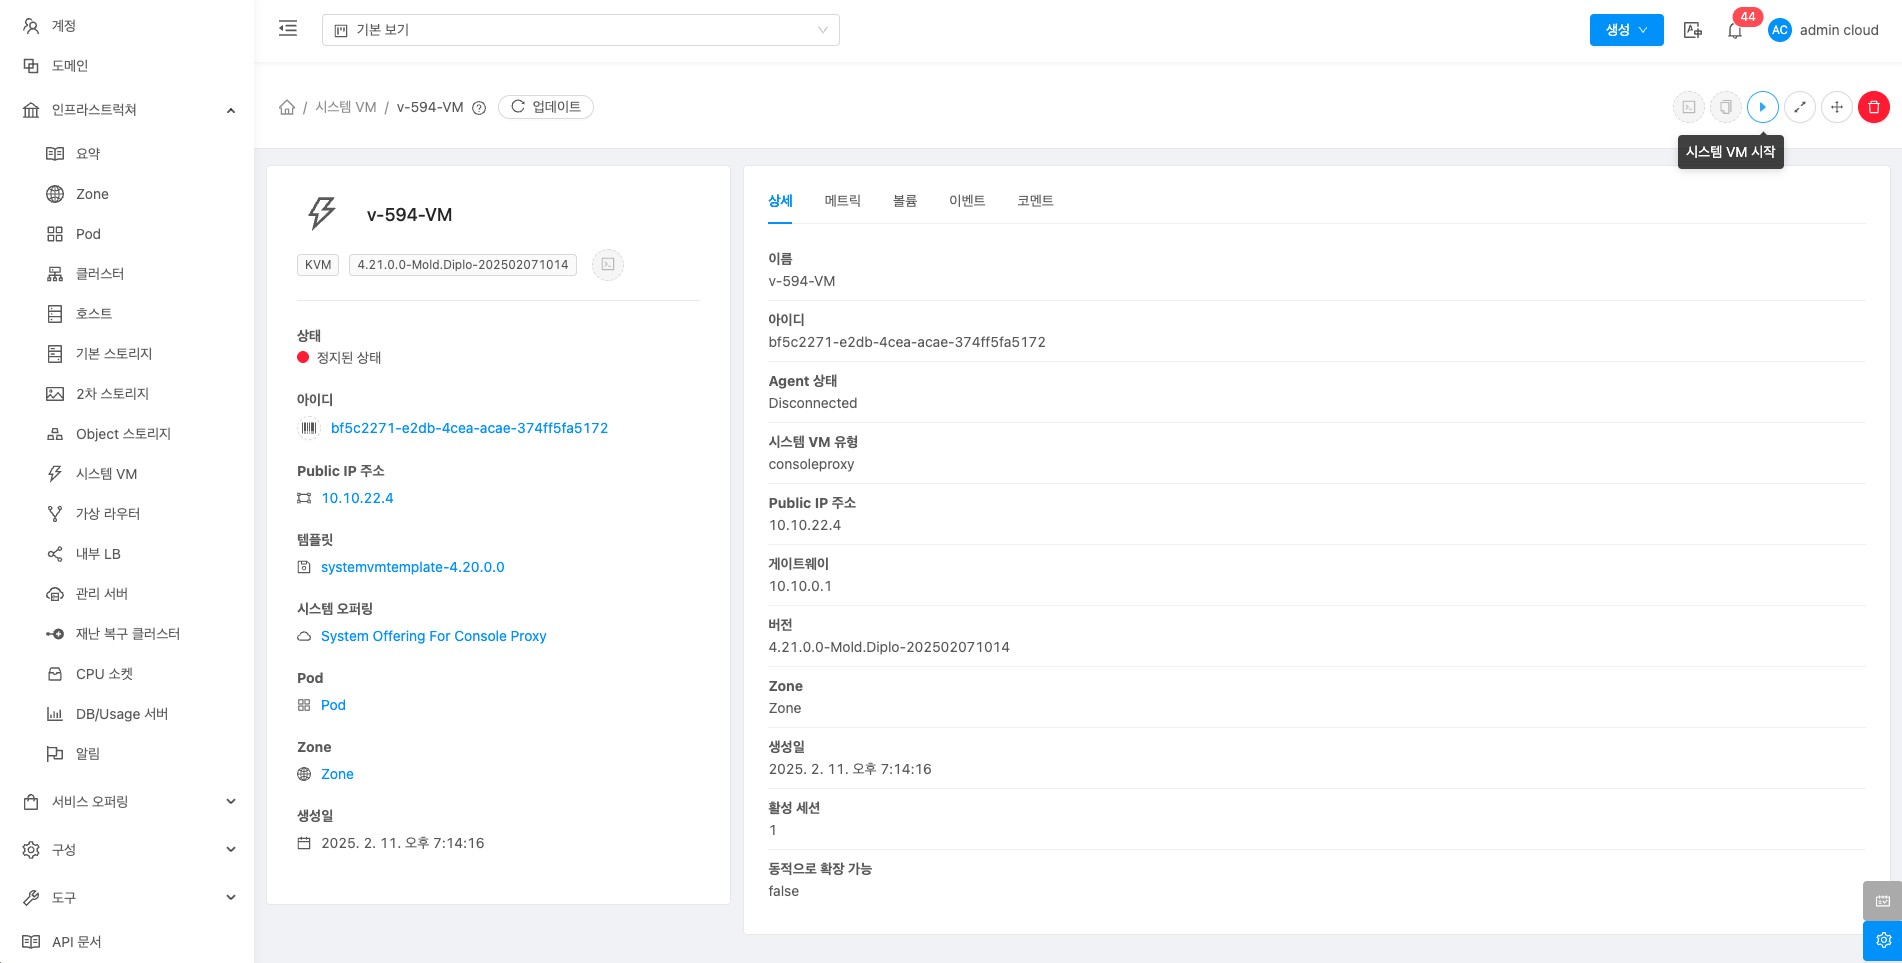Click the 업데이트 refresh button
1902x963 pixels.
coord(546,107)
